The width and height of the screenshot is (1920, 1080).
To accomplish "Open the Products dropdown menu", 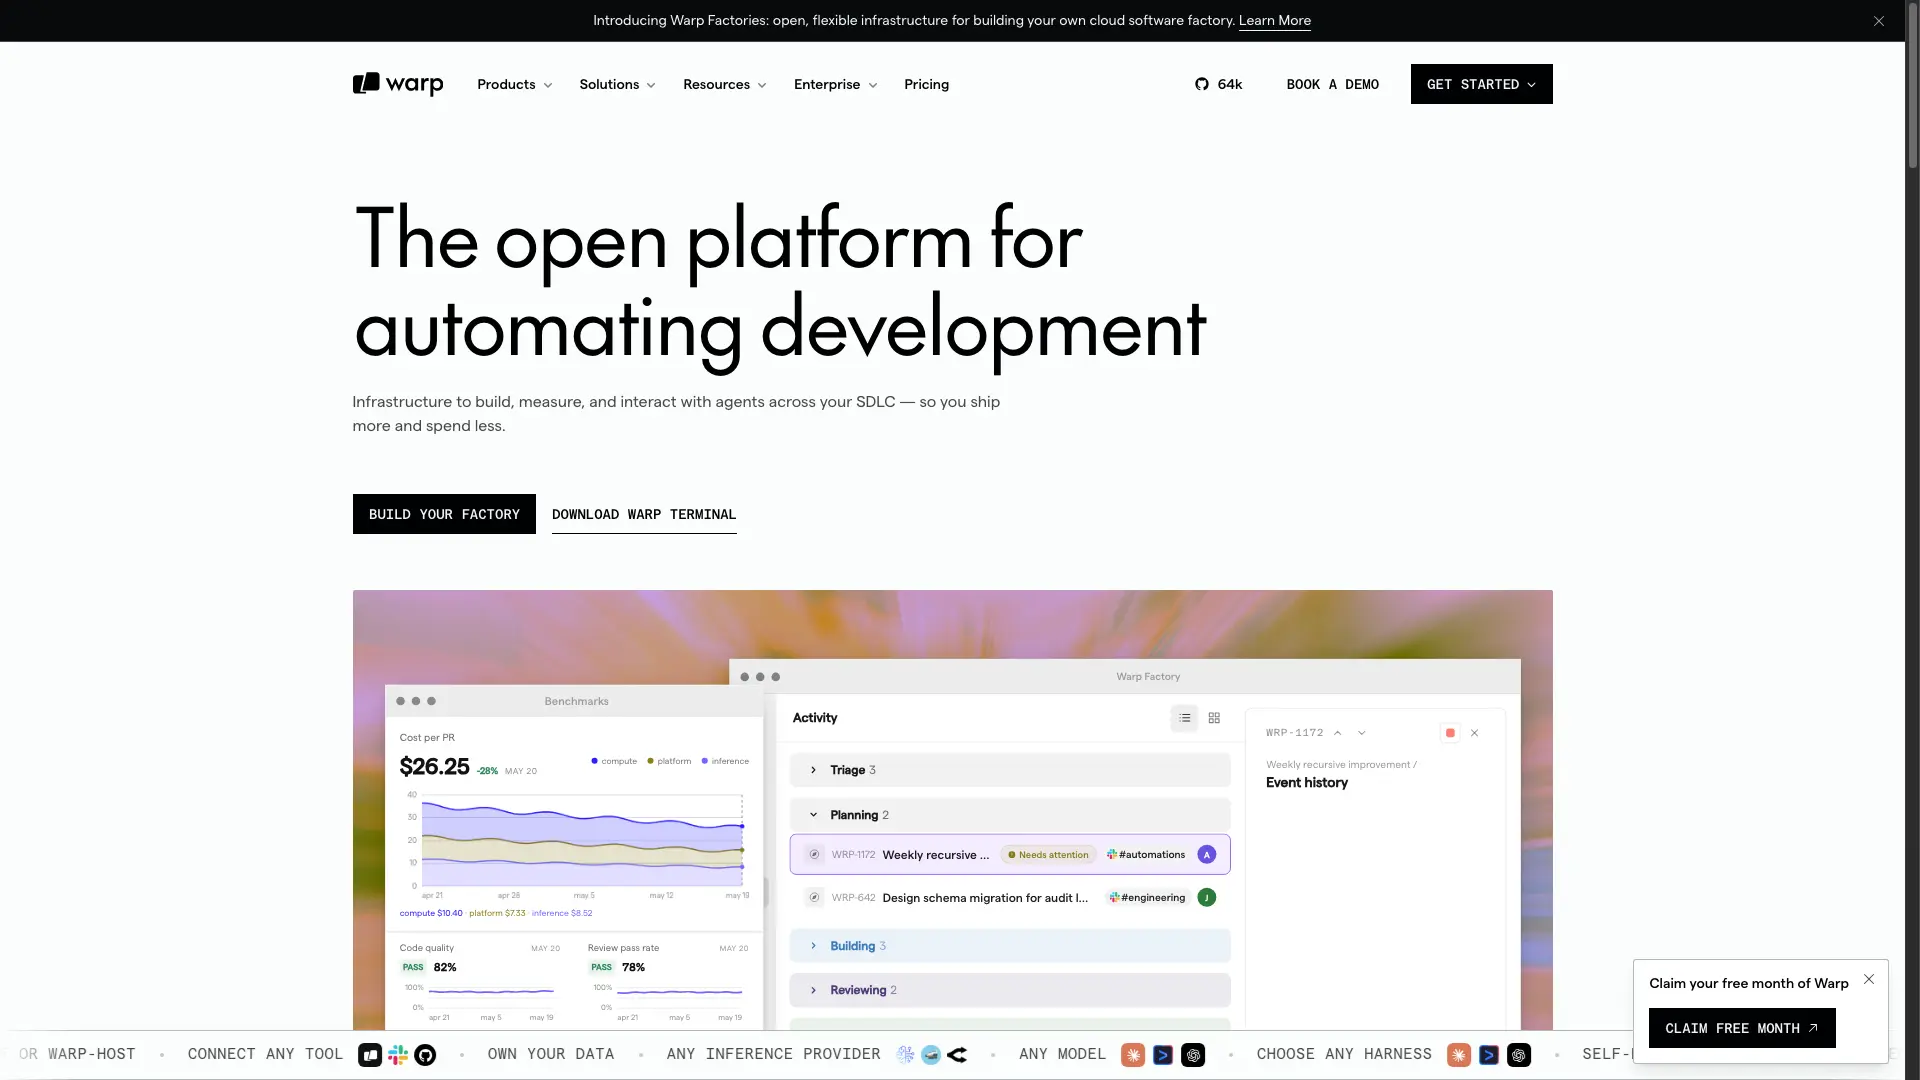I will [514, 84].
